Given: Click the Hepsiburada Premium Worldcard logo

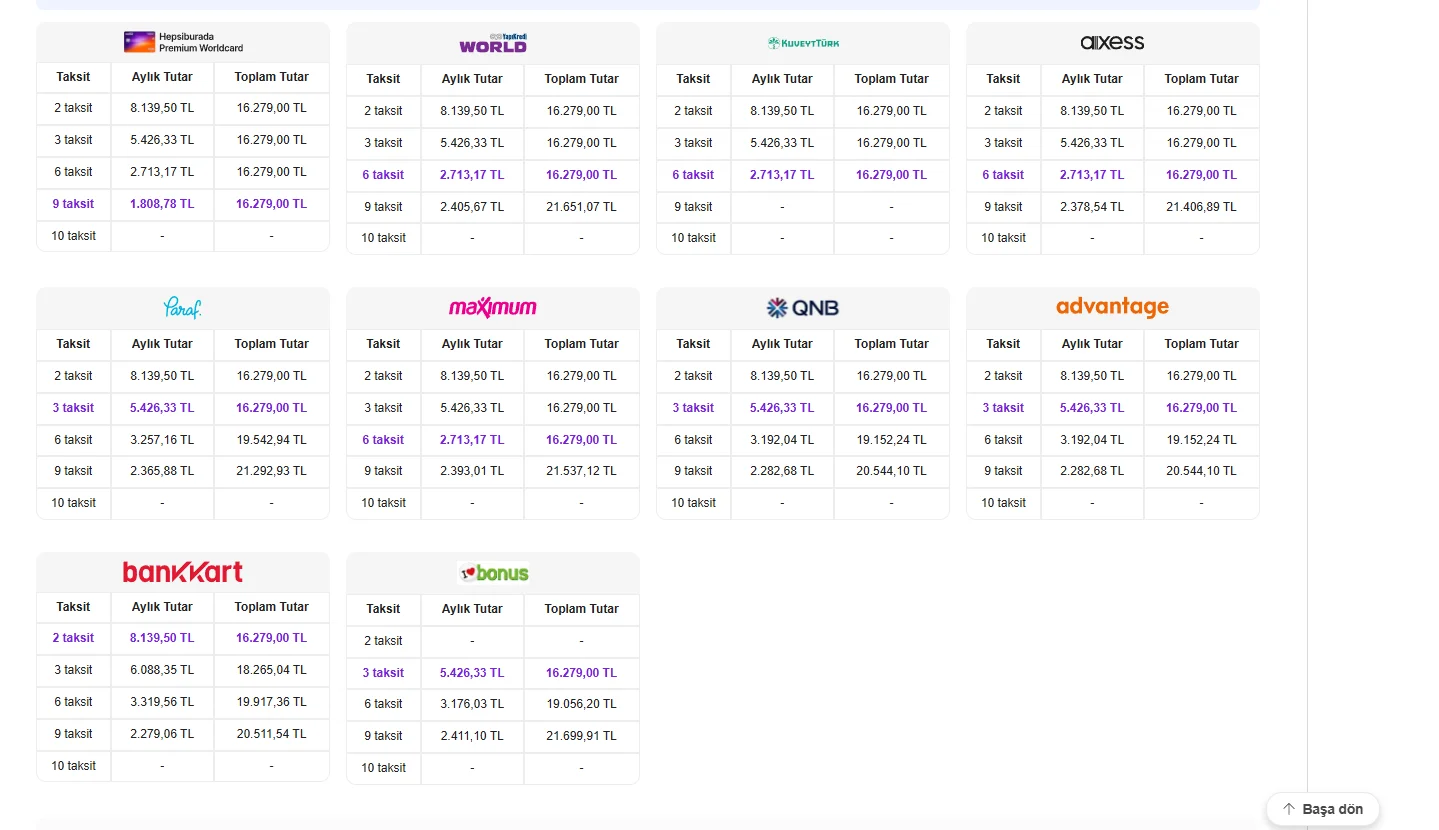Looking at the screenshot, I should (183, 42).
